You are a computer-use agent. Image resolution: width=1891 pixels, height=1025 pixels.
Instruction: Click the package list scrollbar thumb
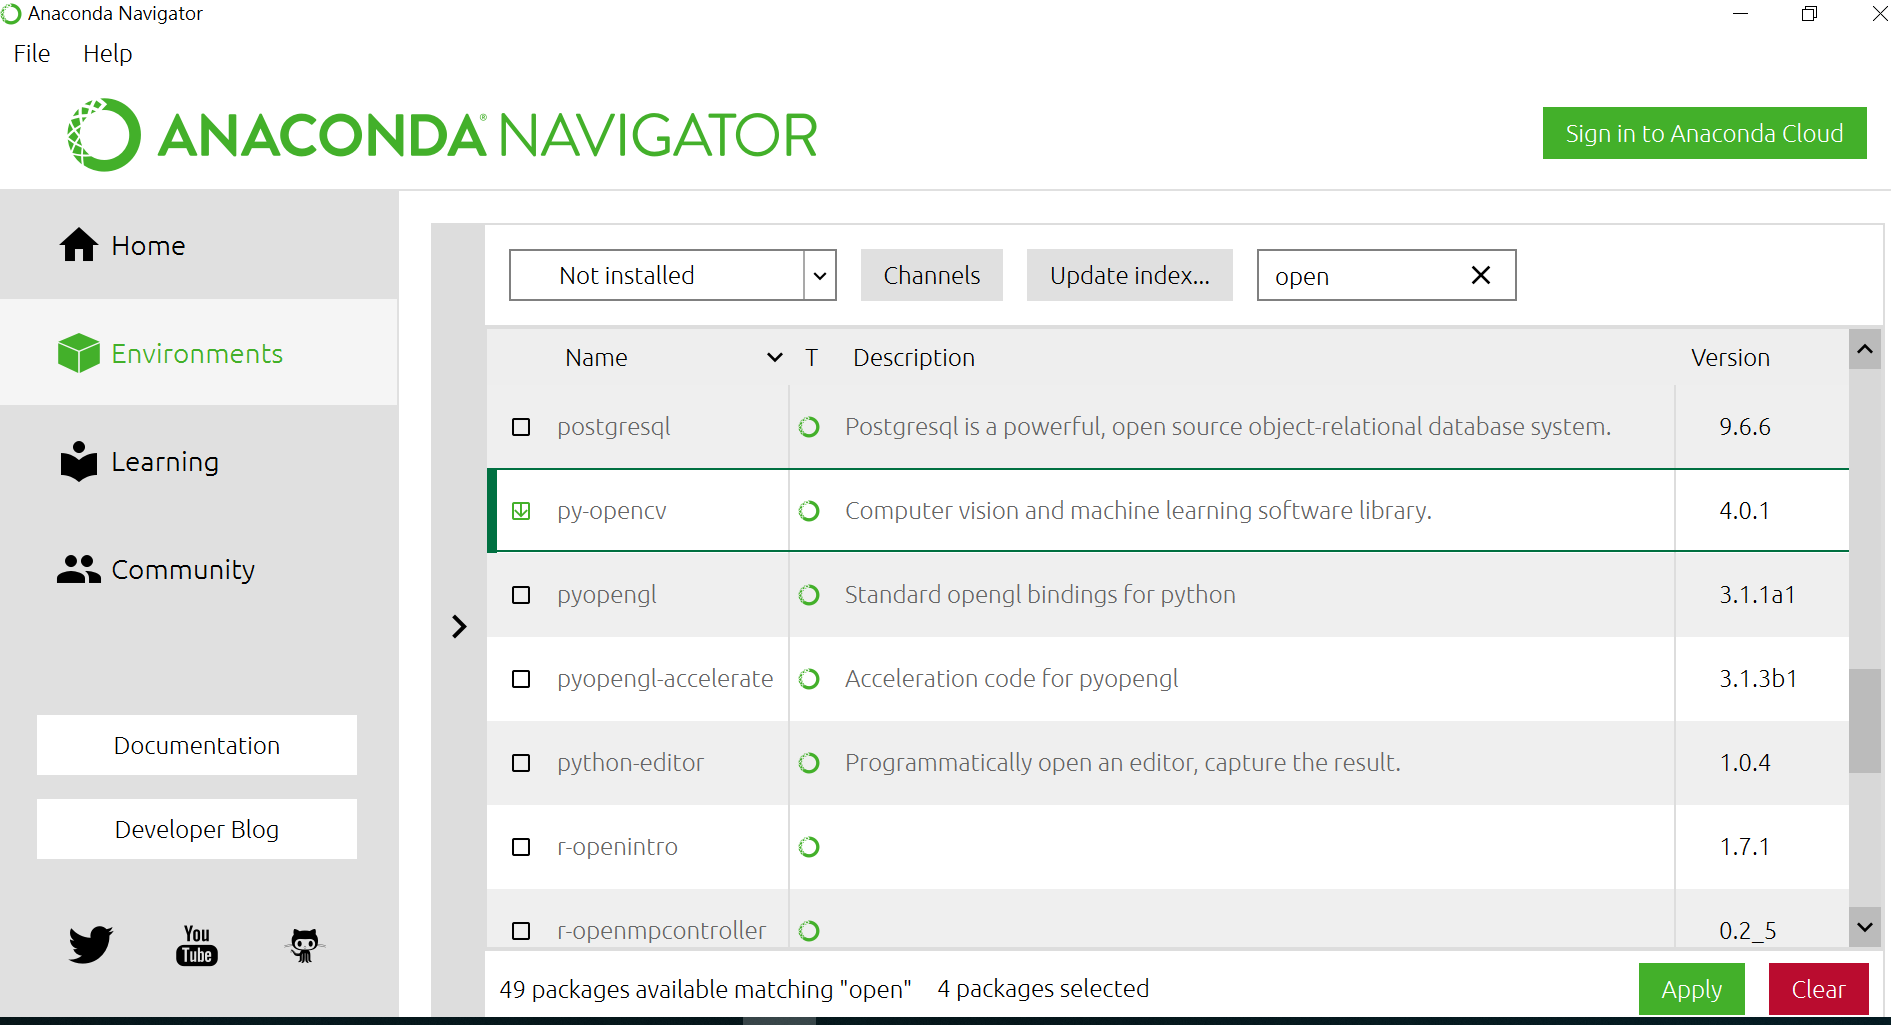pos(1864,720)
